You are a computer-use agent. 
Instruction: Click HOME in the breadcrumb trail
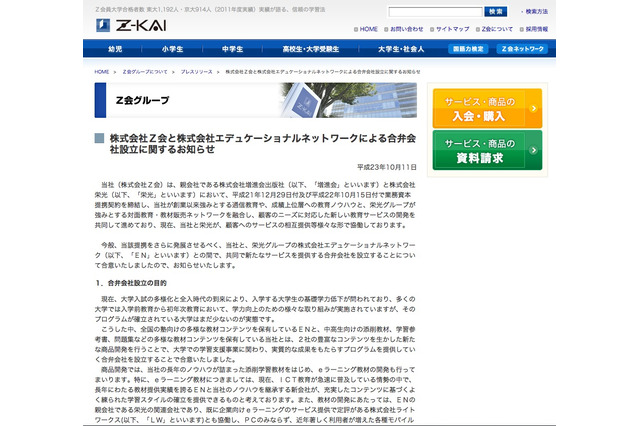click(102, 72)
